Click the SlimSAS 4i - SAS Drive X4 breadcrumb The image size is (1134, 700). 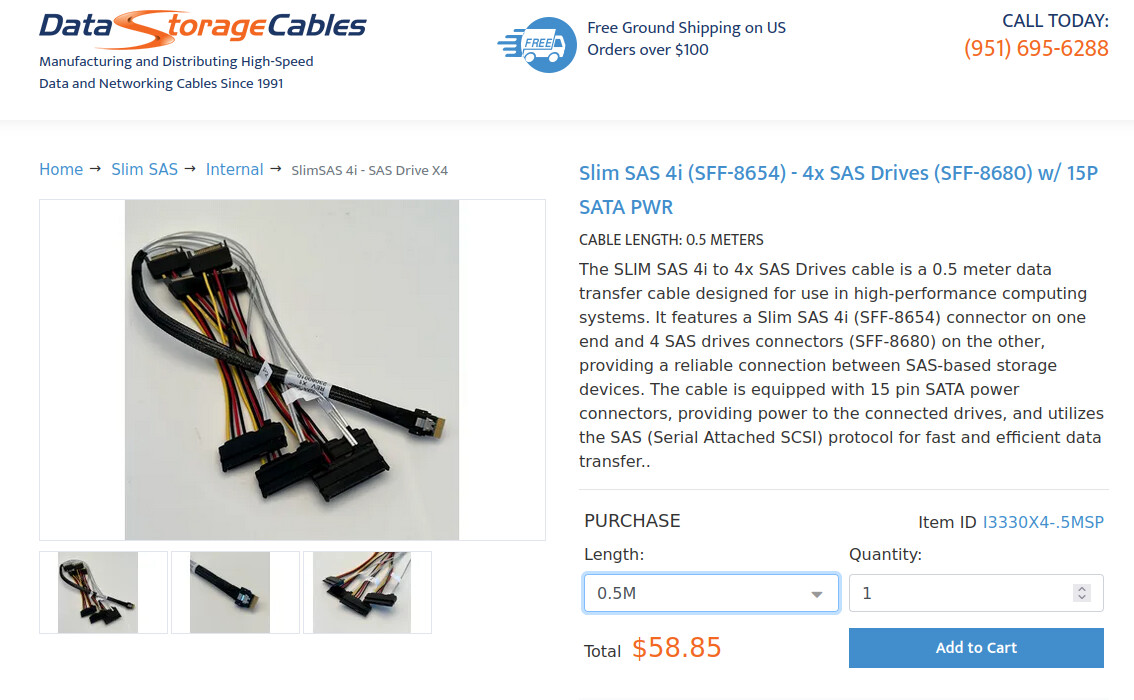tap(369, 170)
